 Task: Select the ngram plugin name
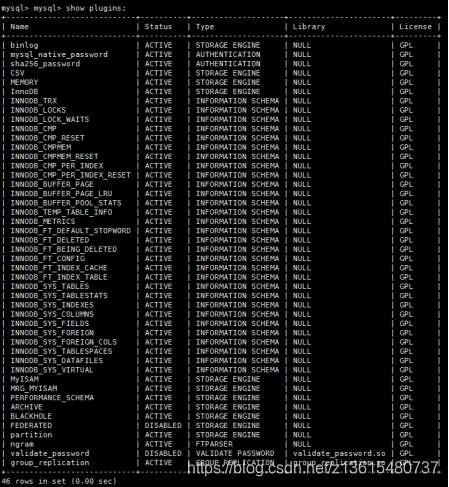[22, 444]
